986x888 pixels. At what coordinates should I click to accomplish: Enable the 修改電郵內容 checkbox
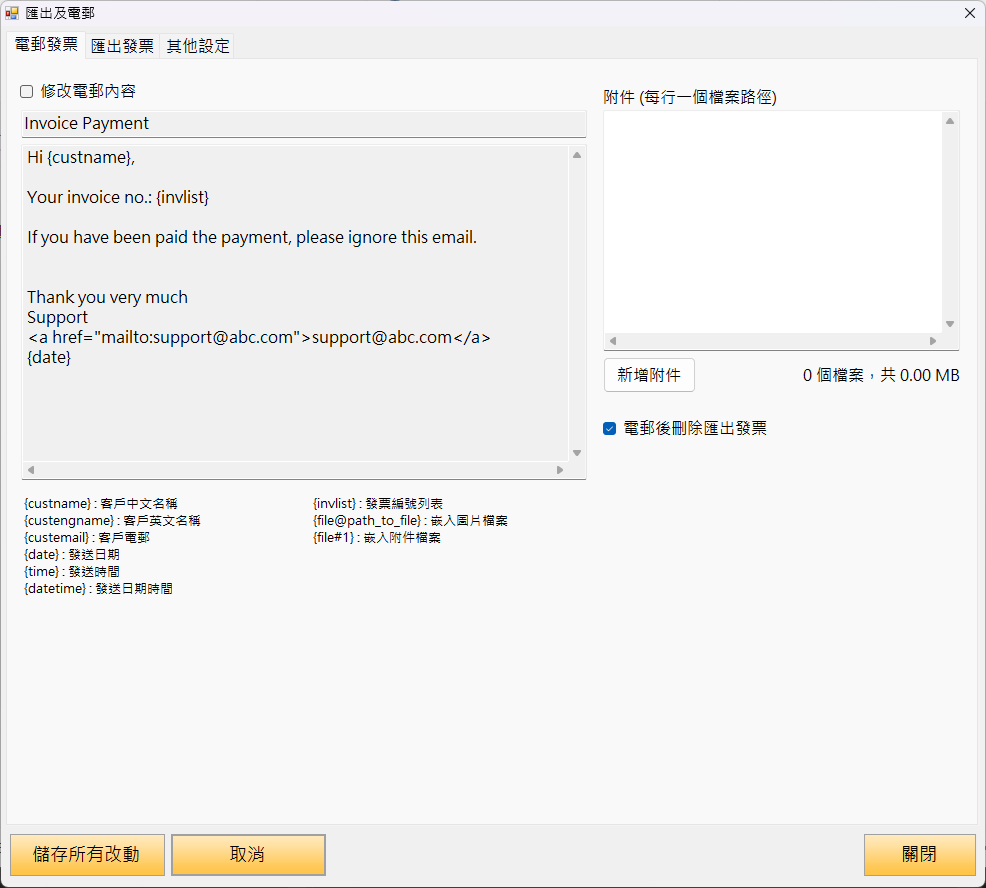(x=27, y=92)
